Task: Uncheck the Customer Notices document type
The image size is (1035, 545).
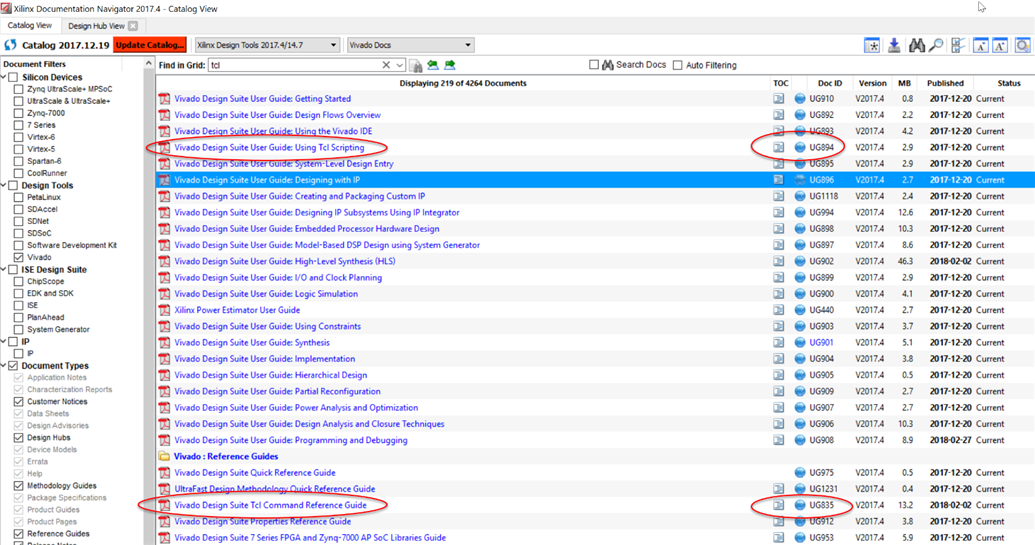Action: point(18,401)
